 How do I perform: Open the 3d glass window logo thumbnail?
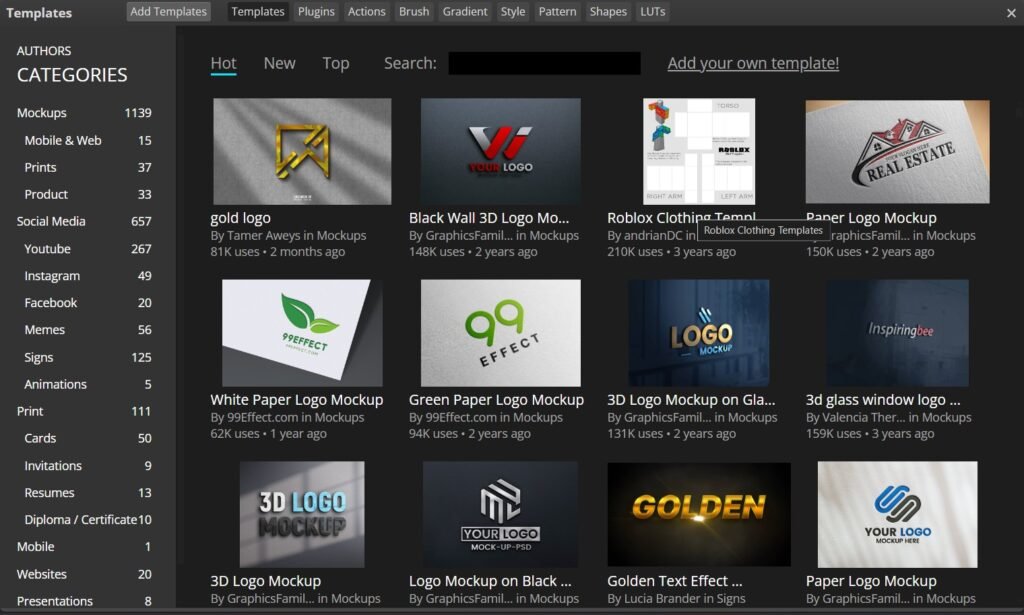[897, 333]
